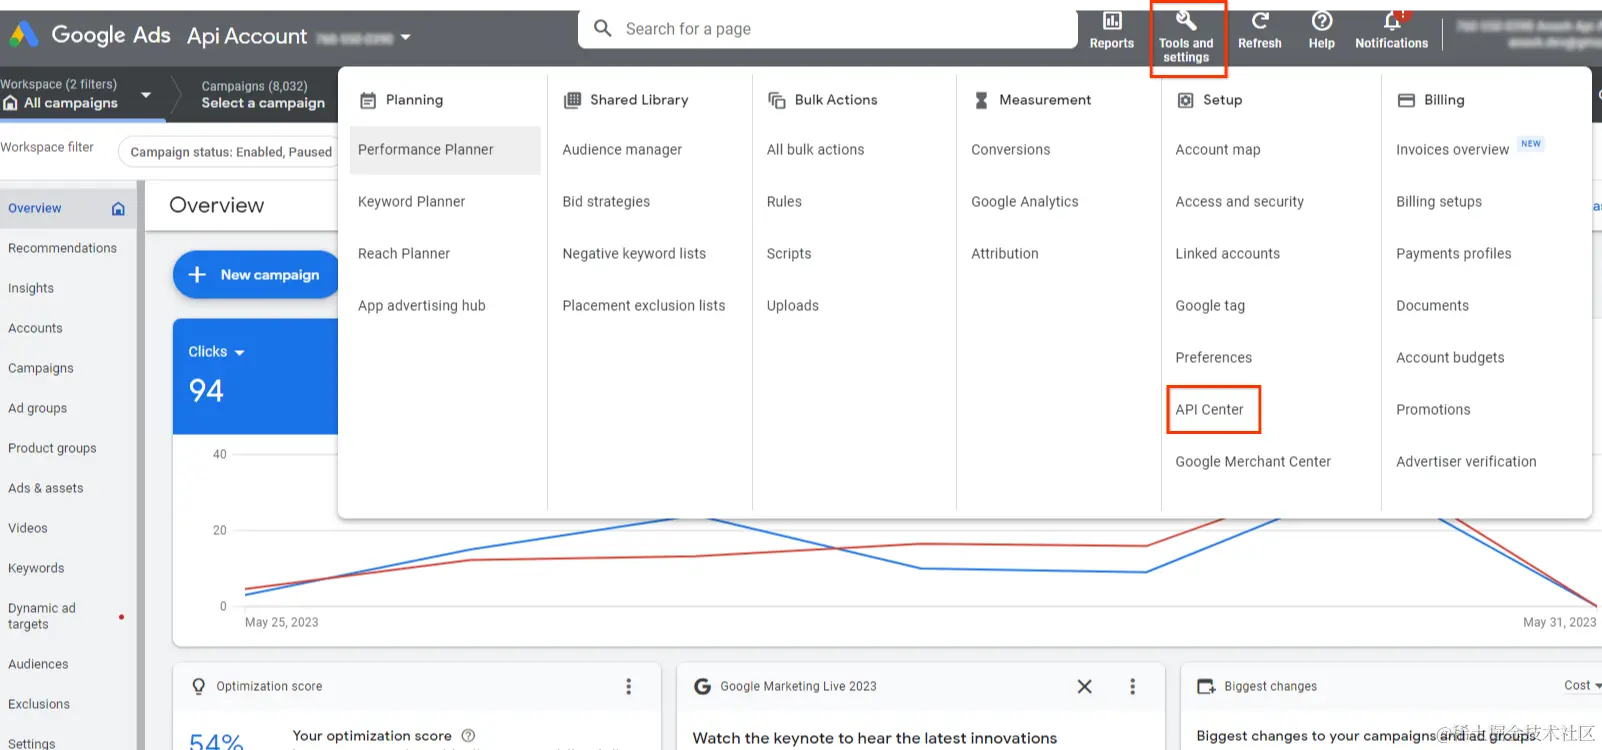The width and height of the screenshot is (1602, 750).
Task: Open Rules under Bulk Actions
Action: click(784, 202)
